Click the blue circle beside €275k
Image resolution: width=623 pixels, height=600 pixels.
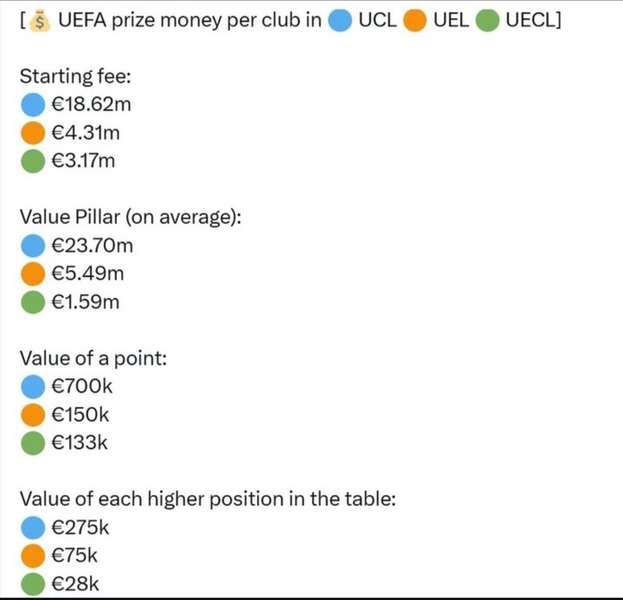[33, 528]
